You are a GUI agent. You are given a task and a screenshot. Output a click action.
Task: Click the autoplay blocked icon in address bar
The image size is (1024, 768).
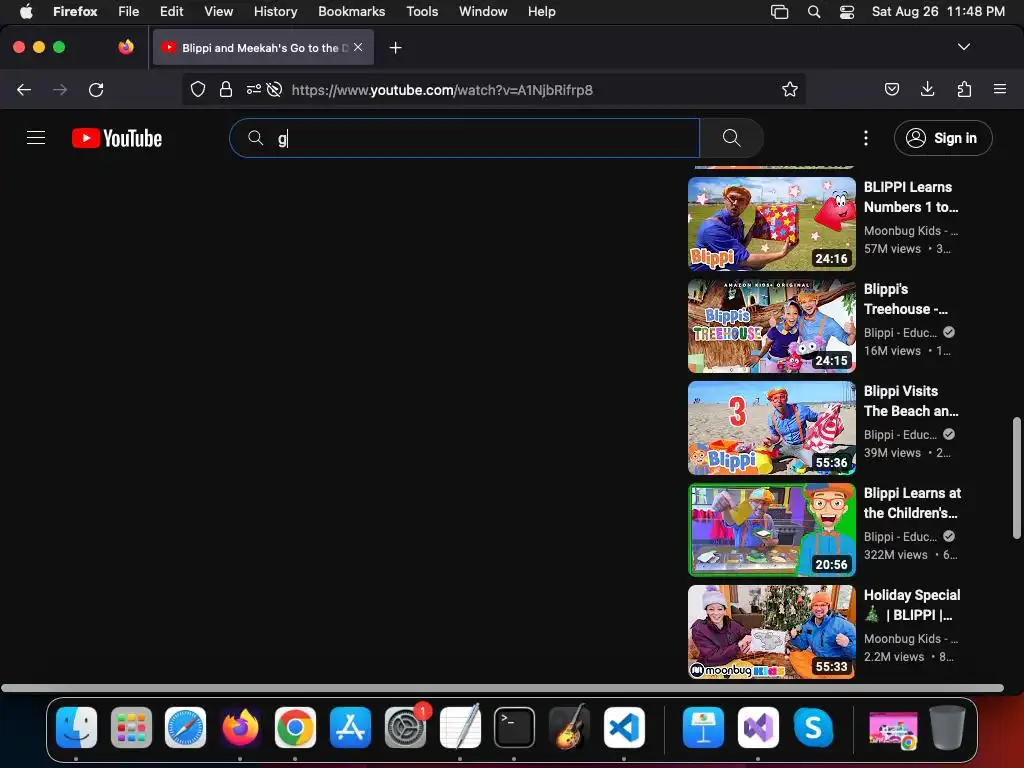[x=274, y=89]
